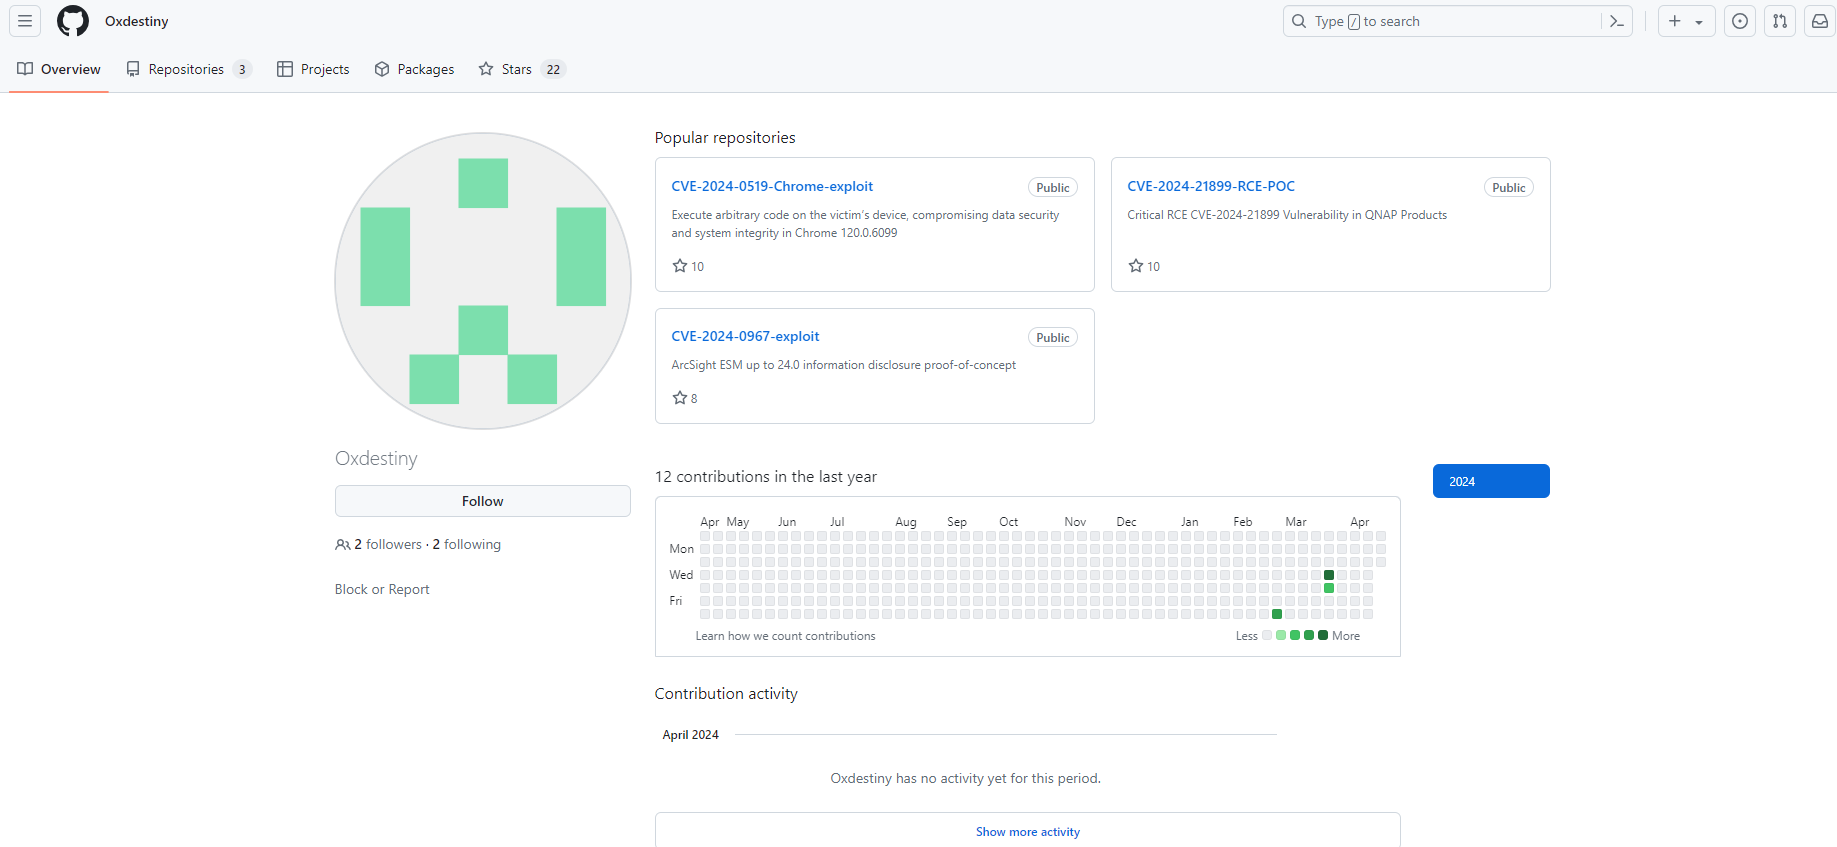1837x847 pixels.
Task: Open the Stars tab
Action: [x=521, y=69]
